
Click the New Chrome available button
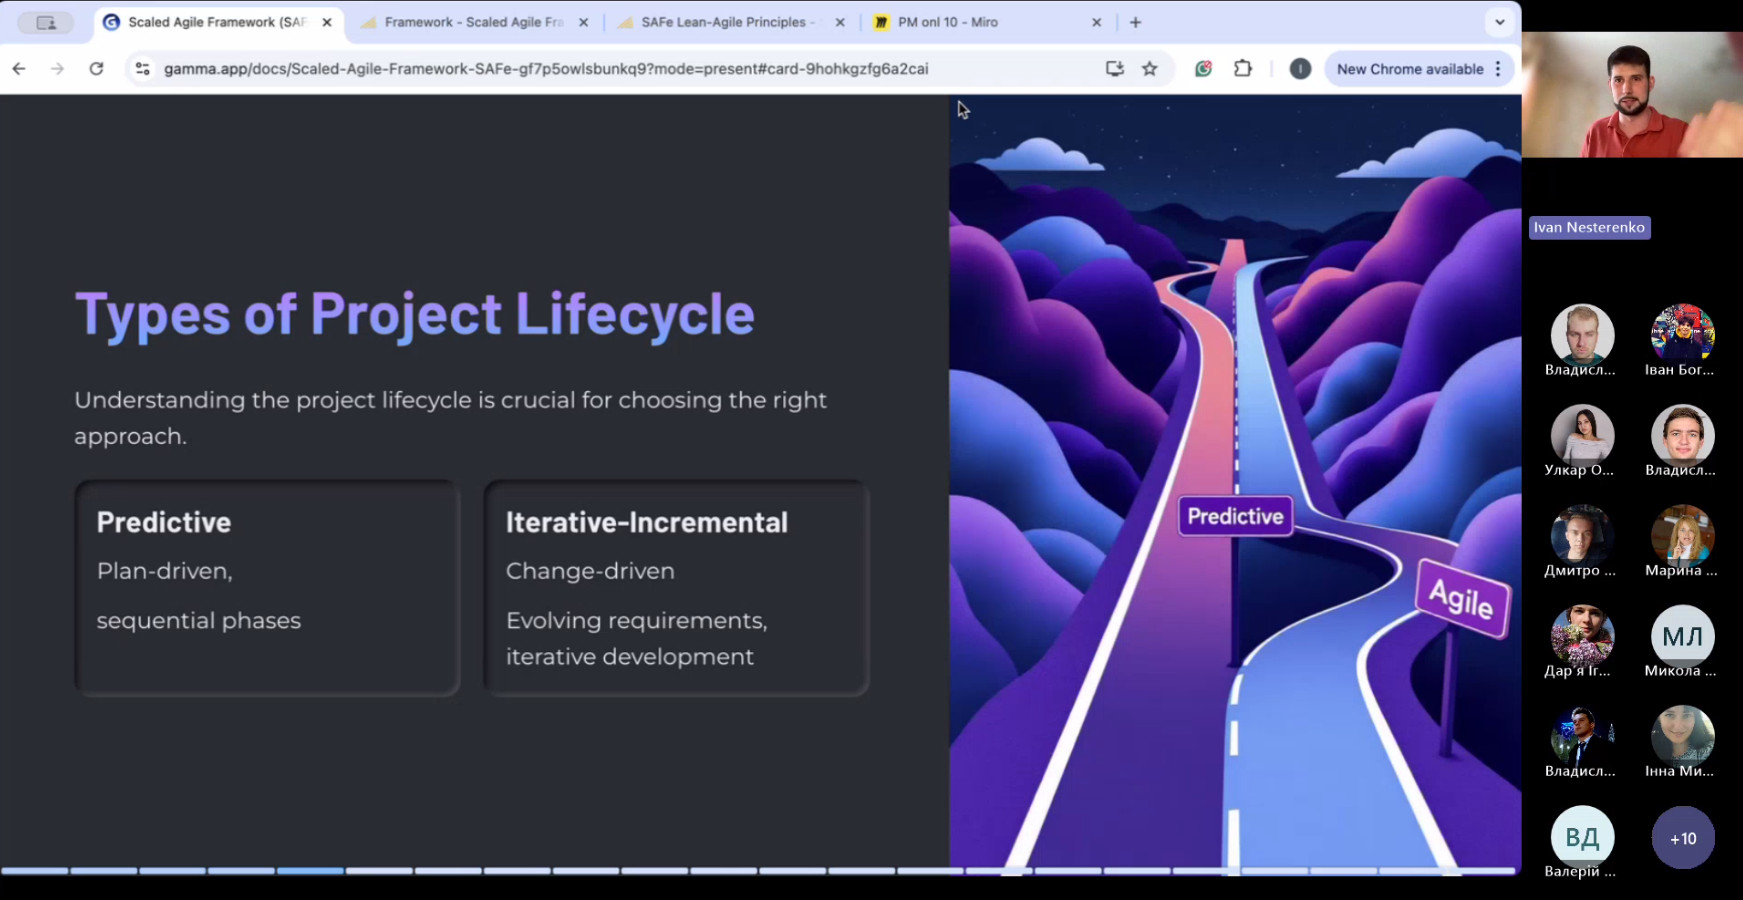click(1409, 69)
